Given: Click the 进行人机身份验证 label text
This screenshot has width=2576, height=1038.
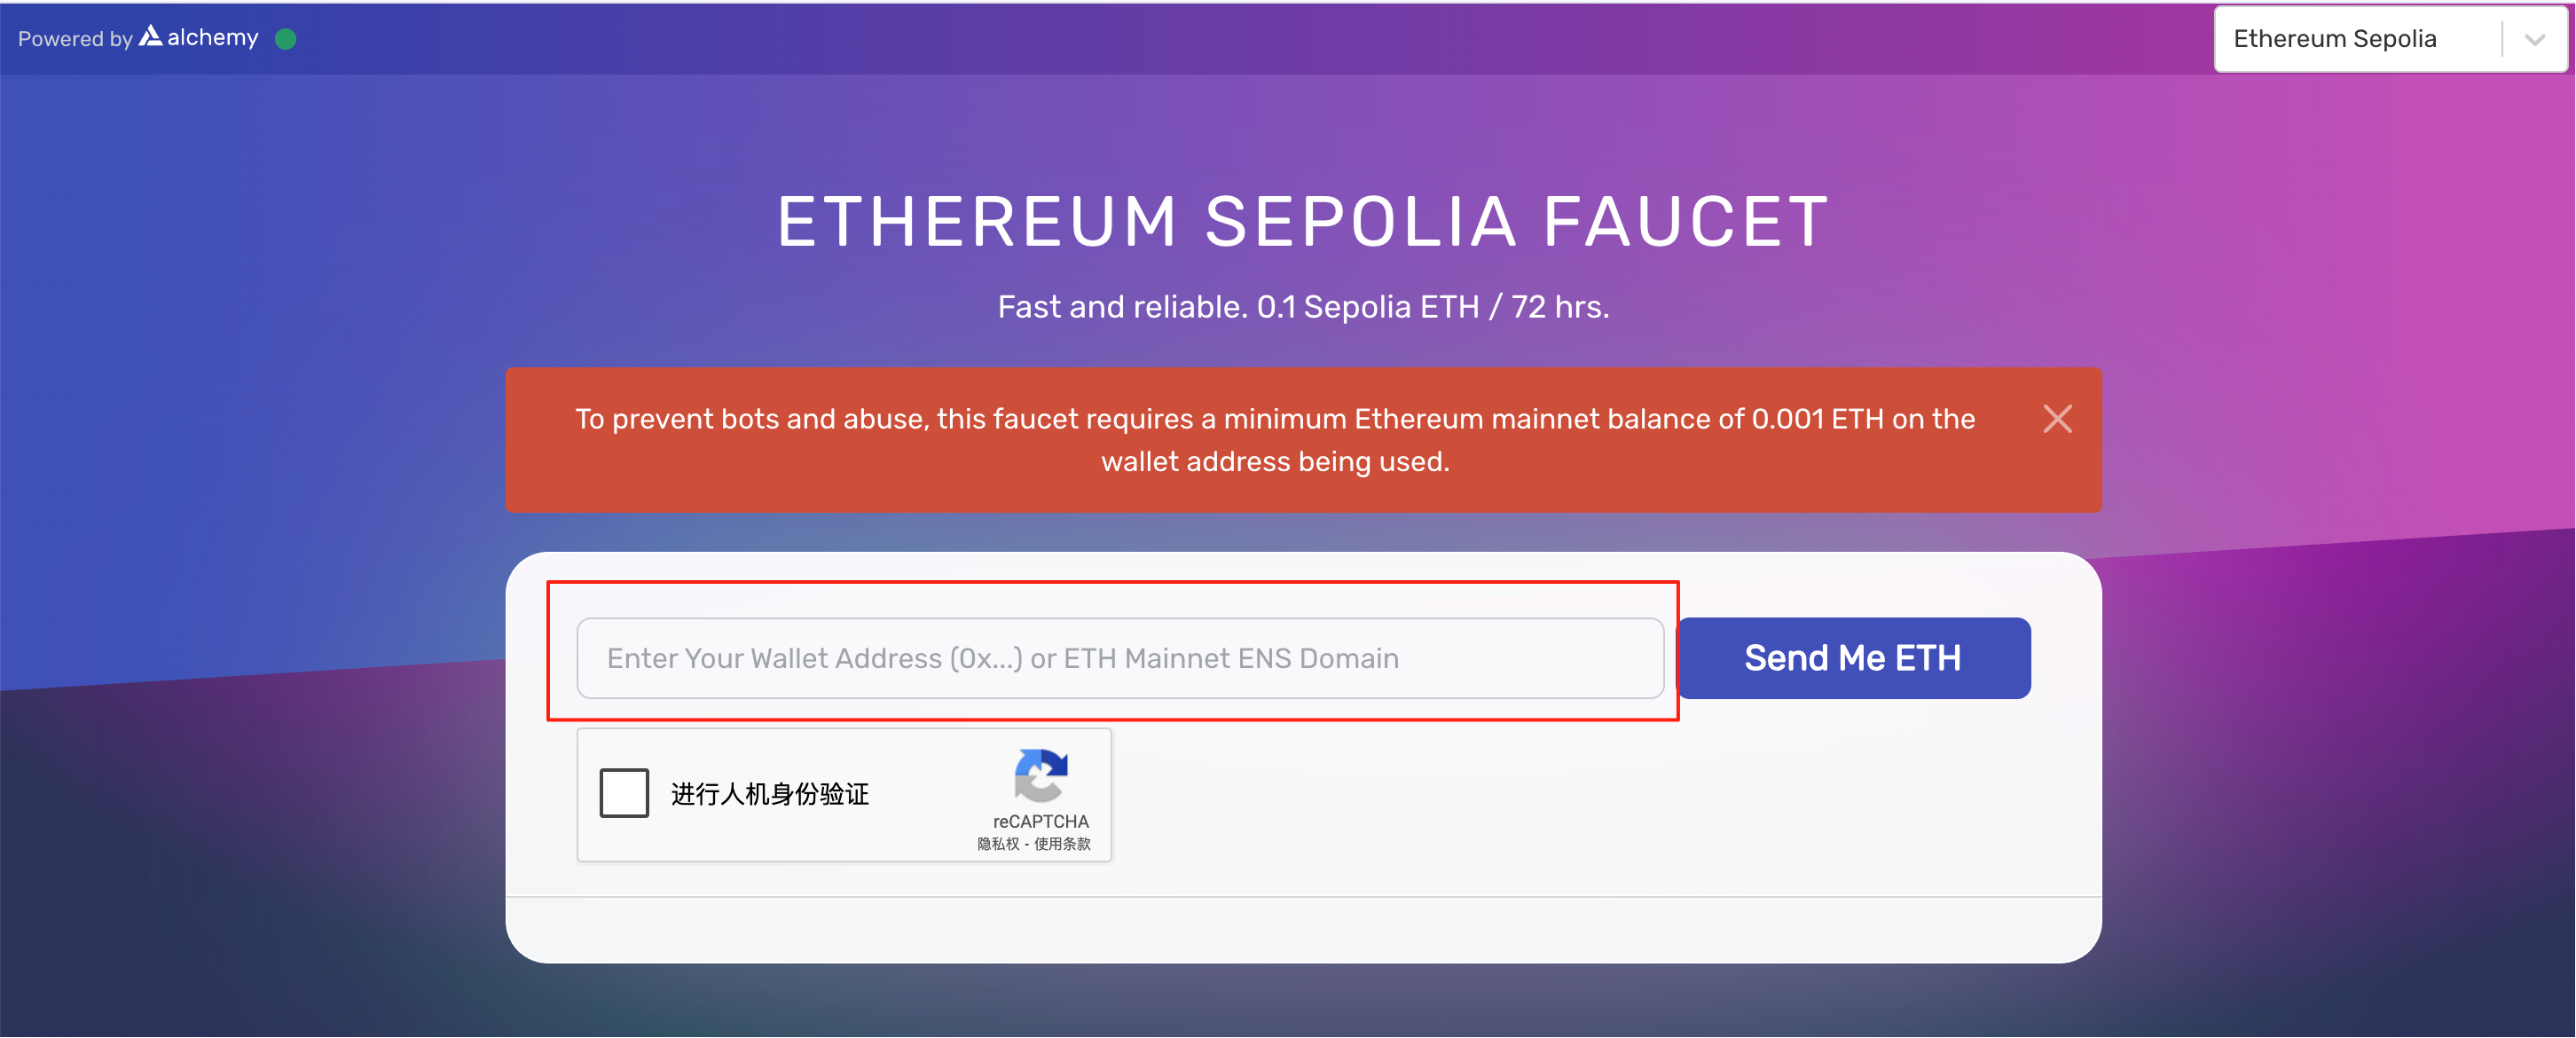Looking at the screenshot, I should [x=770, y=794].
